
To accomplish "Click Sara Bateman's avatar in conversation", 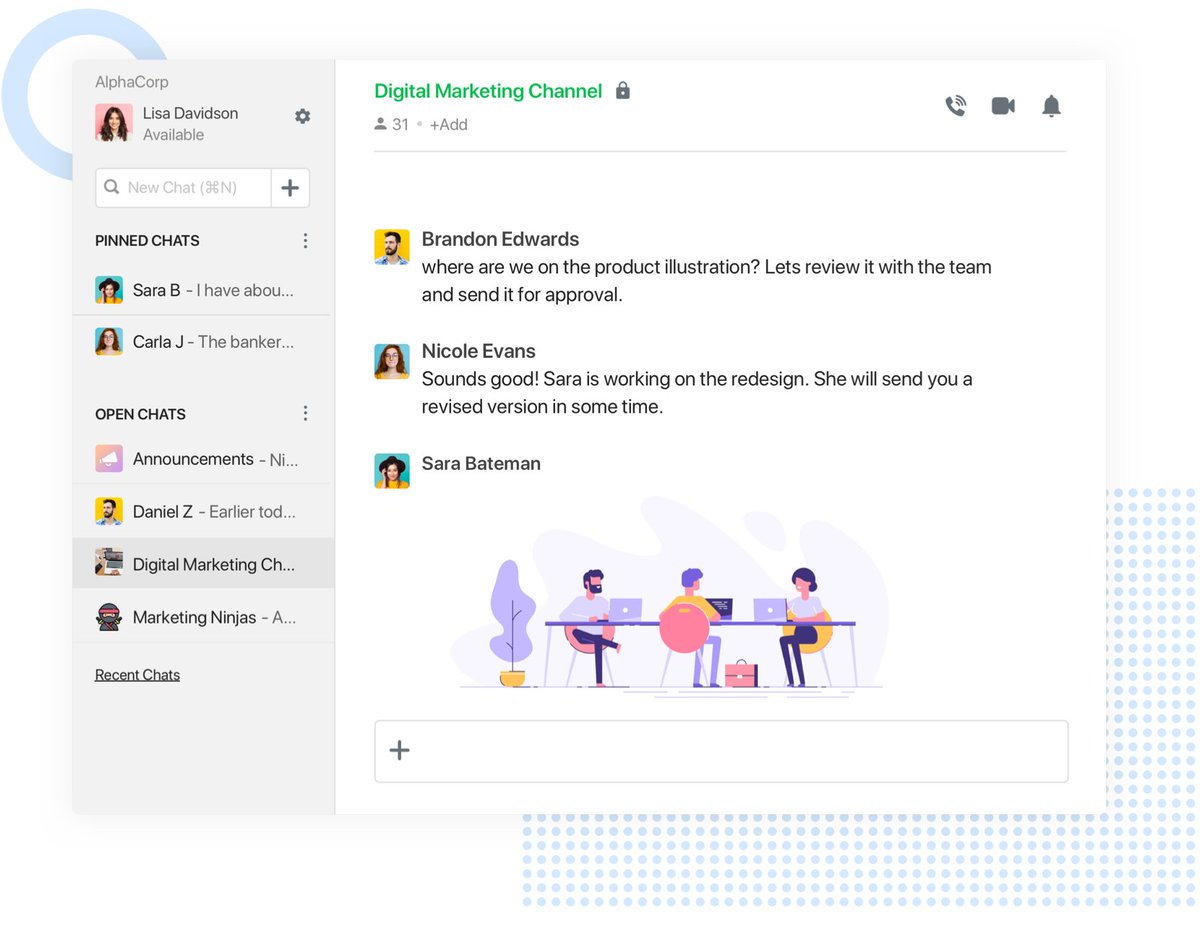I will tap(392, 471).
